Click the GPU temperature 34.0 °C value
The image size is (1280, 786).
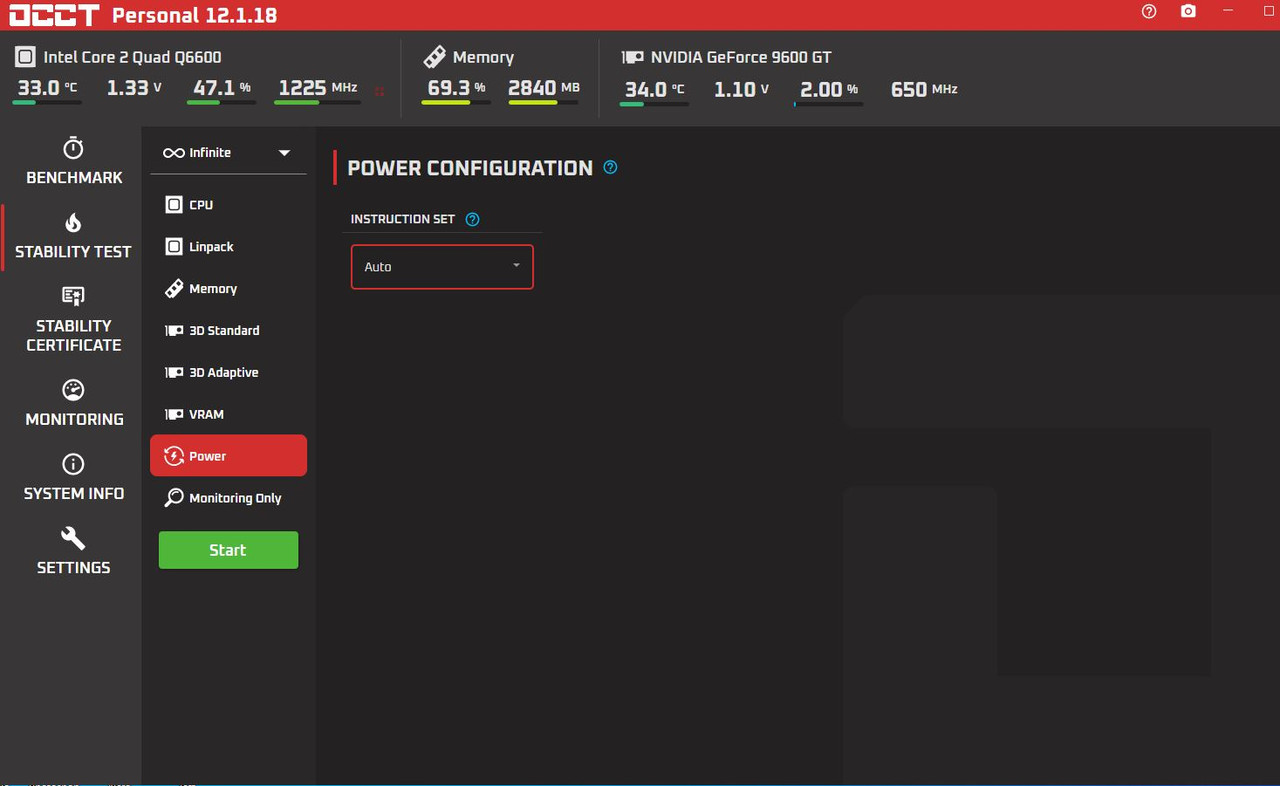pos(655,90)
